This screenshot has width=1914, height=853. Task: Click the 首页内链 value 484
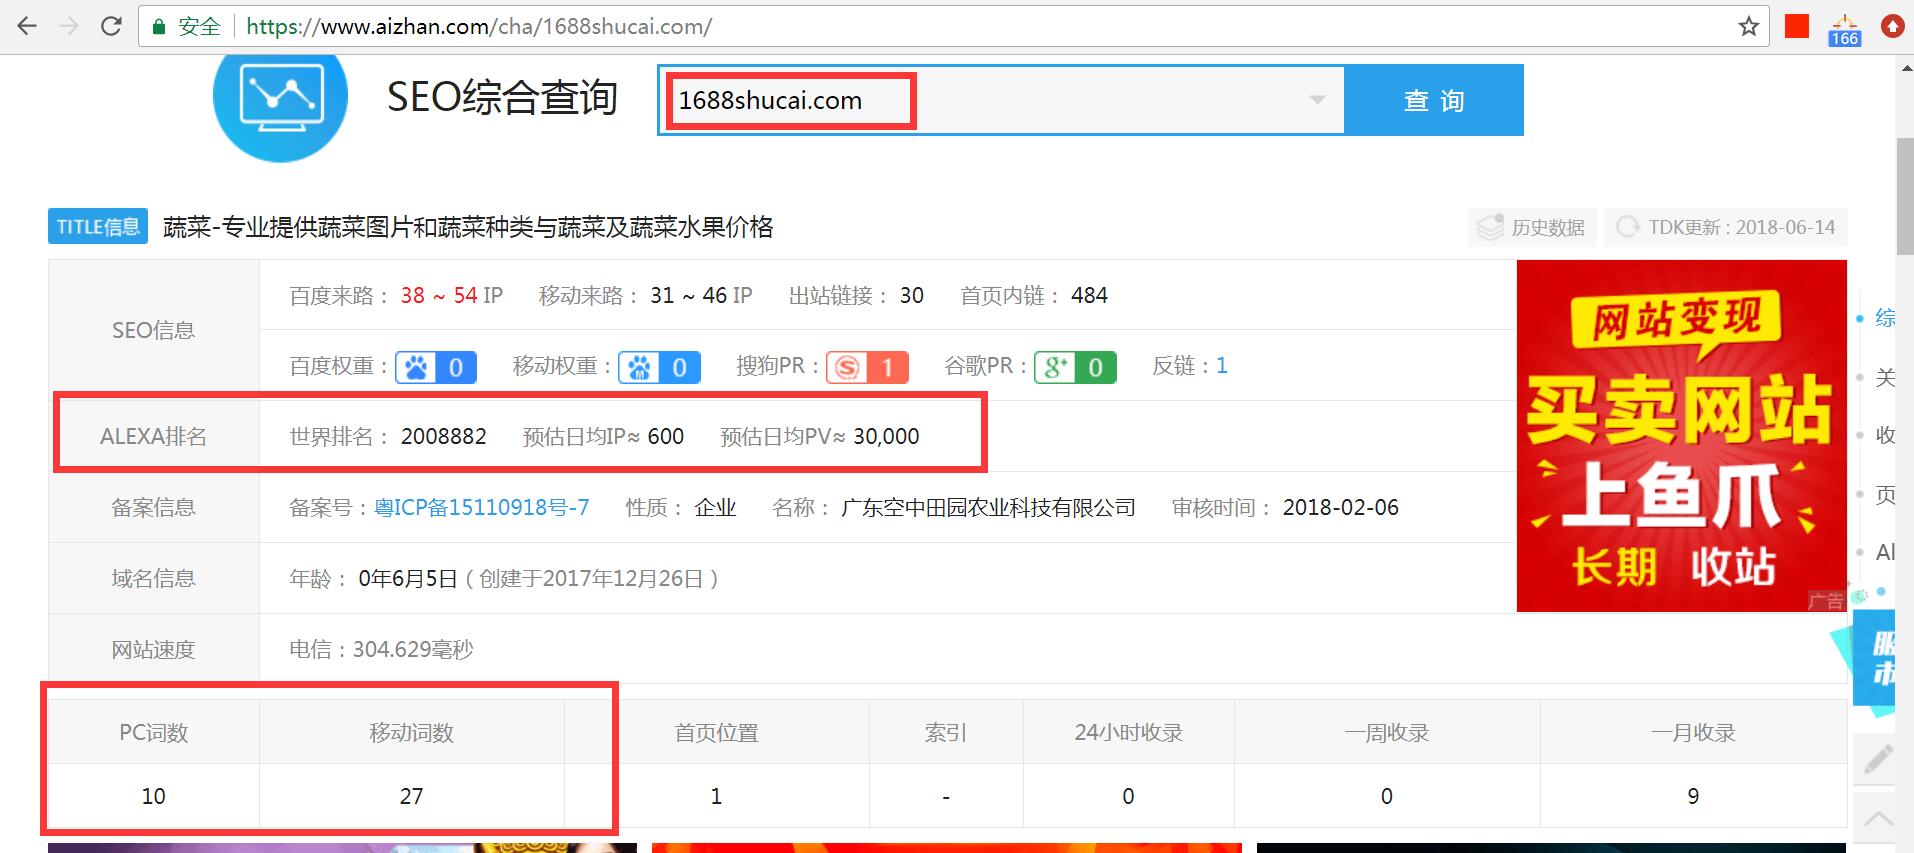(1089, 295)
